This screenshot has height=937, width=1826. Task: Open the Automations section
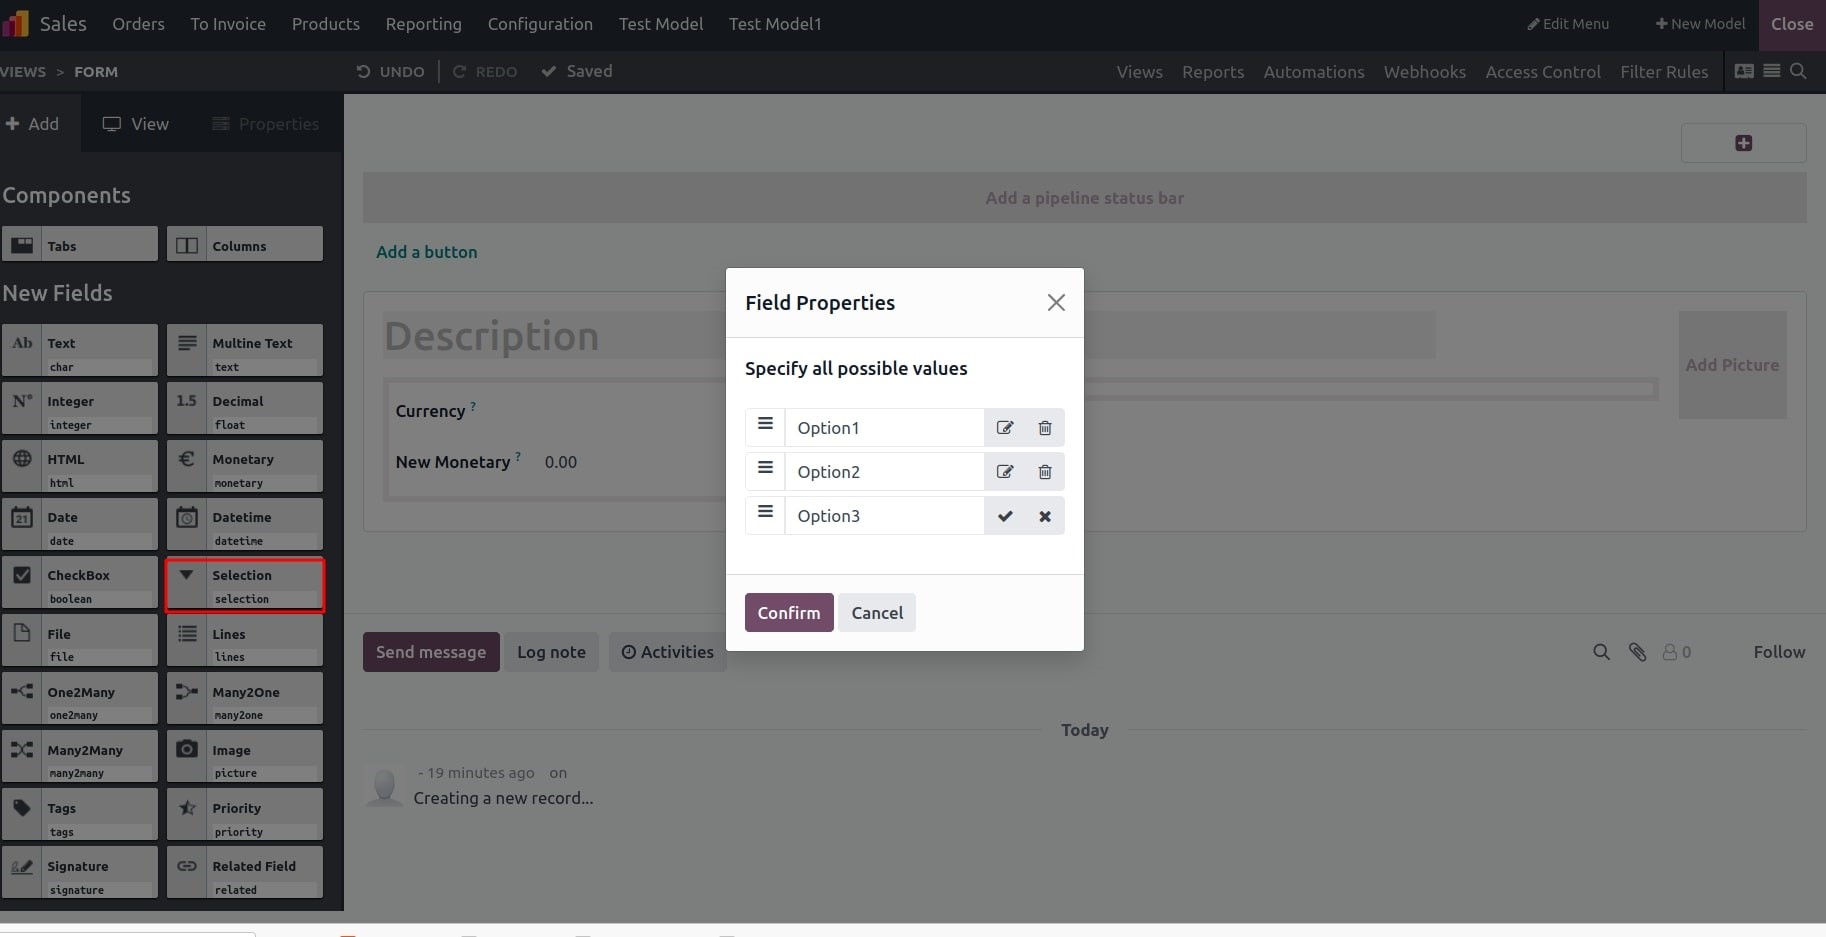pos(1314,72)
